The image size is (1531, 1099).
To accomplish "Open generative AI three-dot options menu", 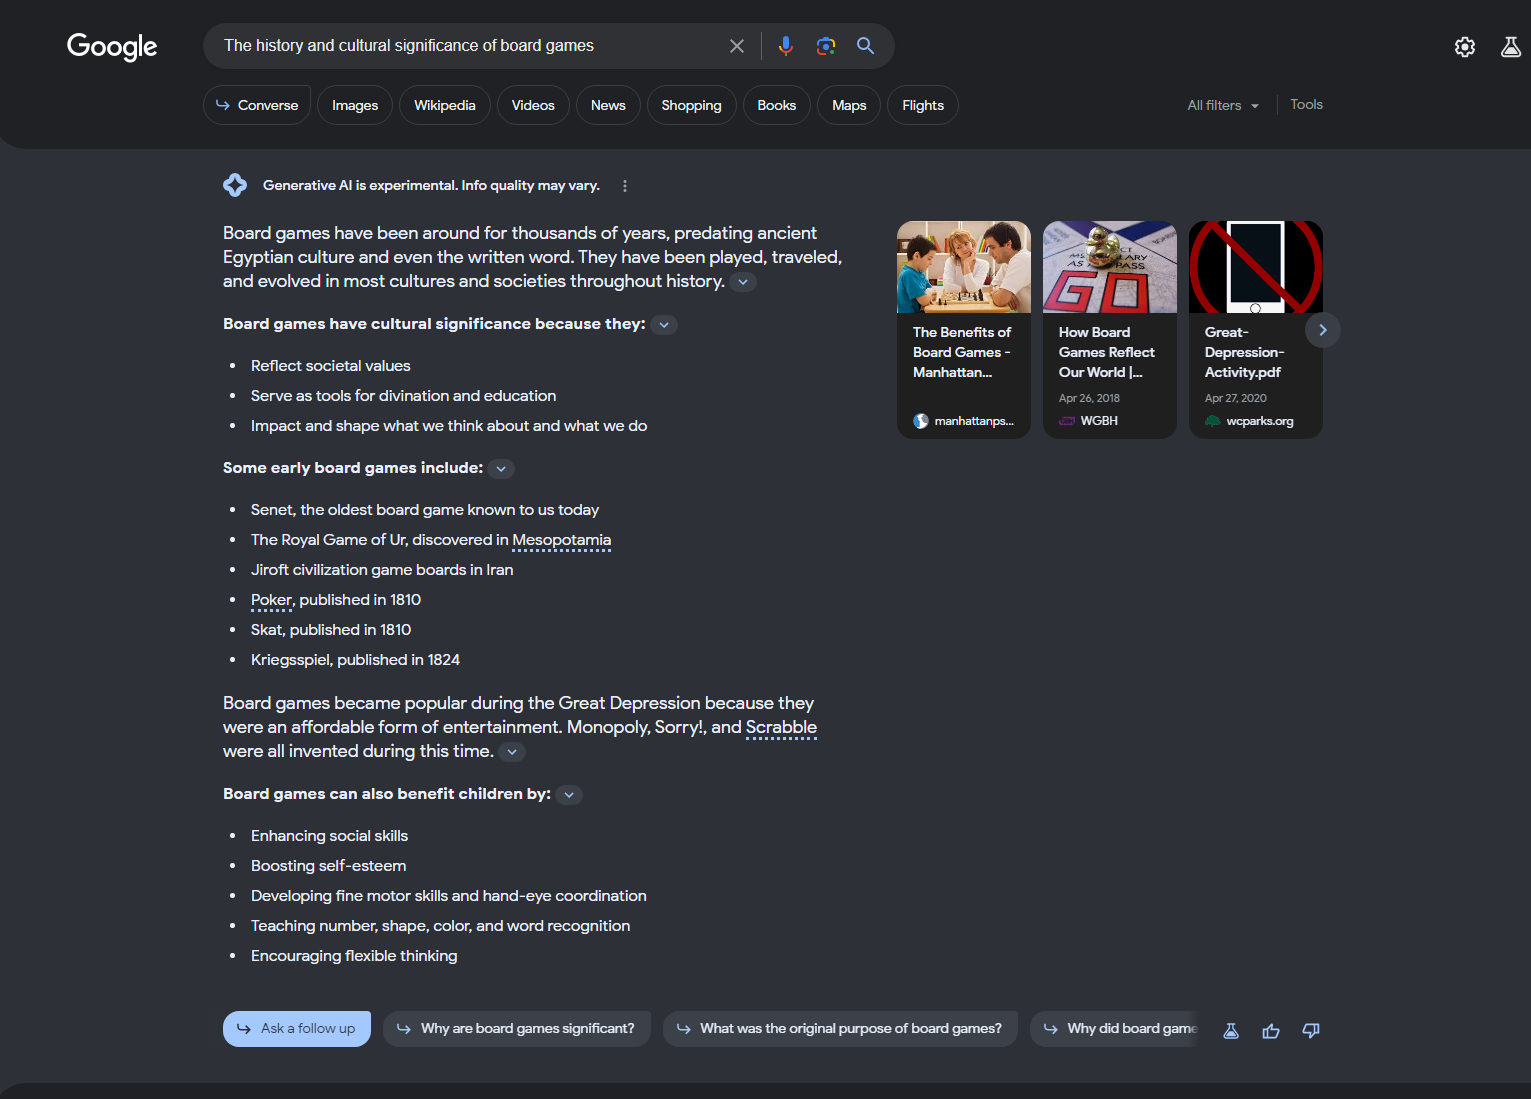I will coord(625,186).
